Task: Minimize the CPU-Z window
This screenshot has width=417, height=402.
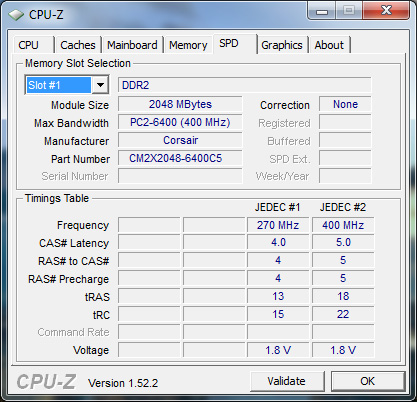Action: pos(322,11)
